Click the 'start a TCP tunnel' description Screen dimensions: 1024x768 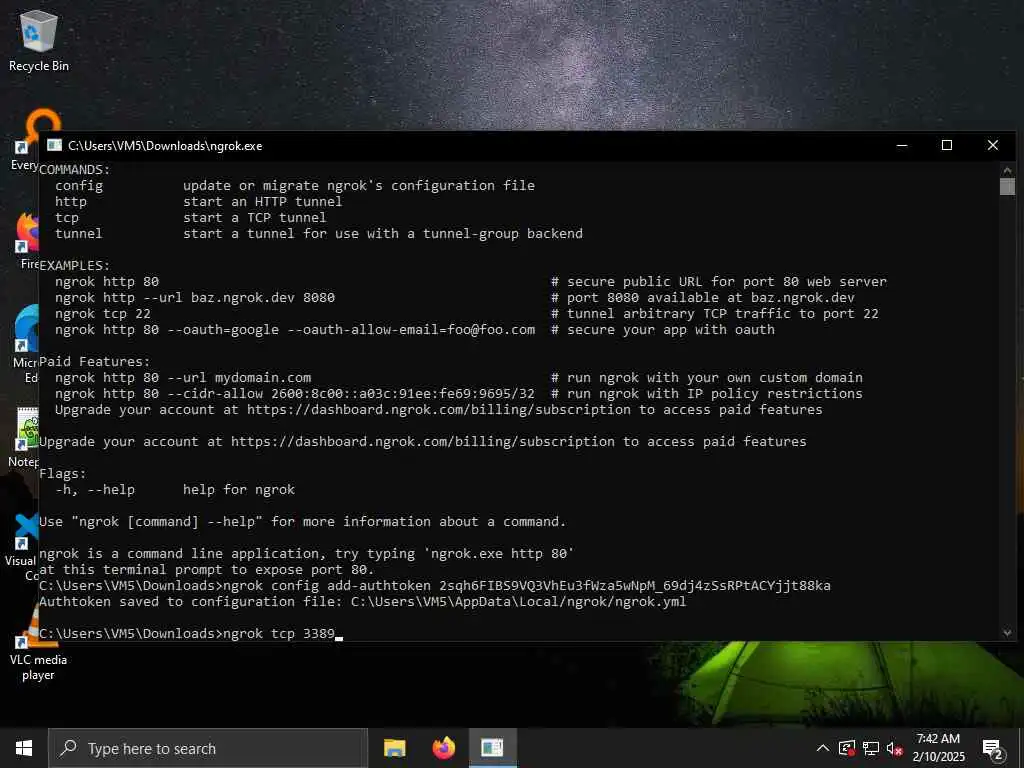click(255, 217)
